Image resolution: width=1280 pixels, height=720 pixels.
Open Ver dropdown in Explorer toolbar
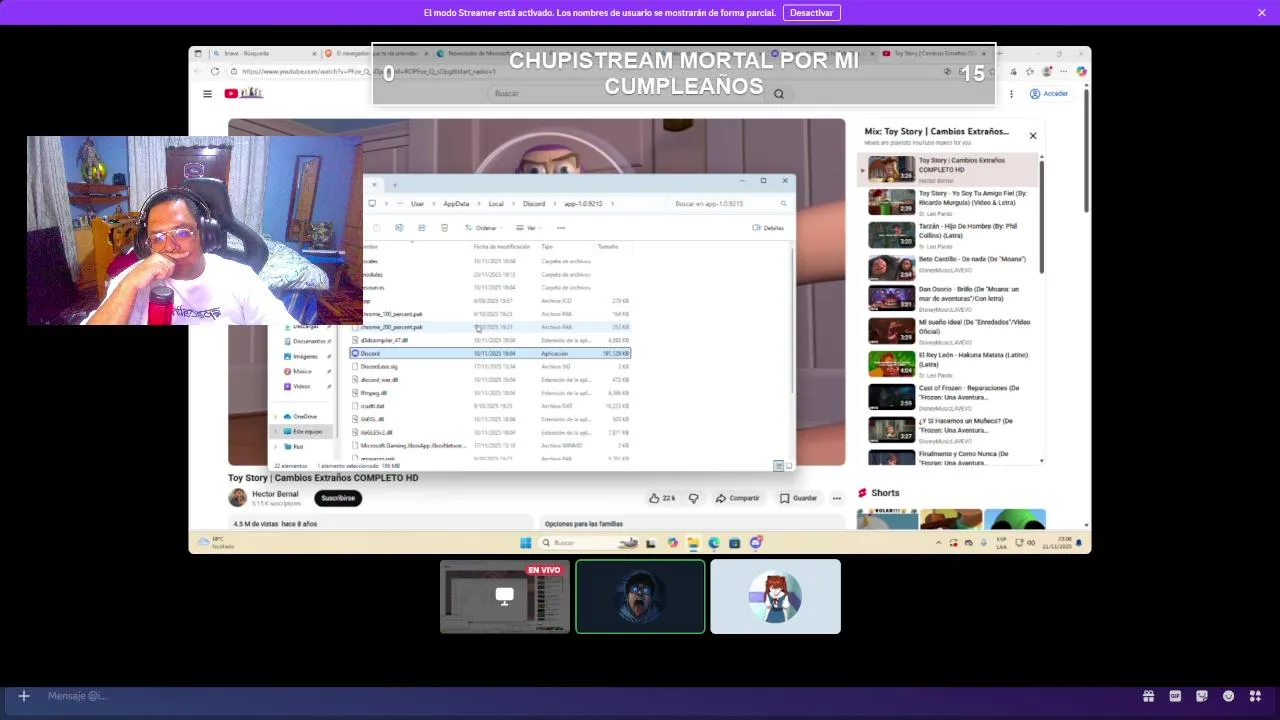528,228
